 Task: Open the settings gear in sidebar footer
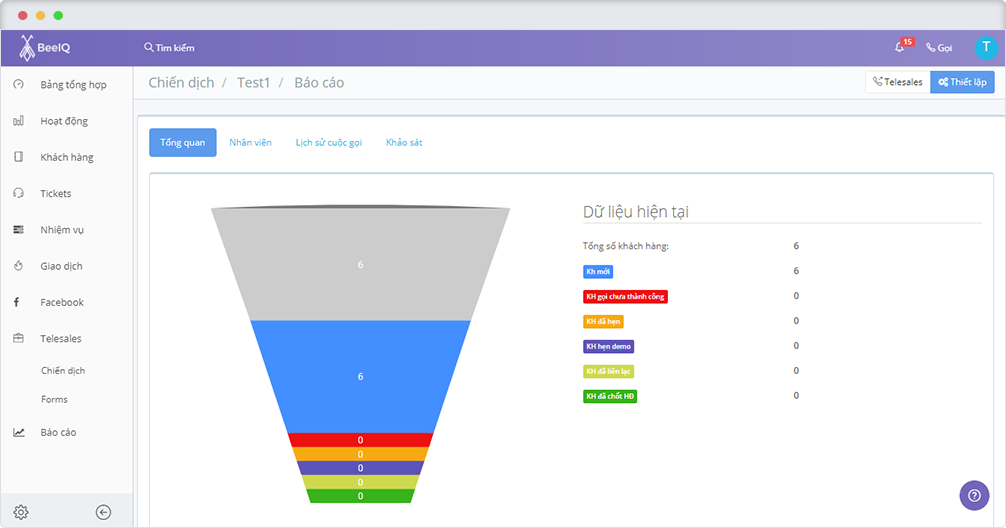(21, 512)
